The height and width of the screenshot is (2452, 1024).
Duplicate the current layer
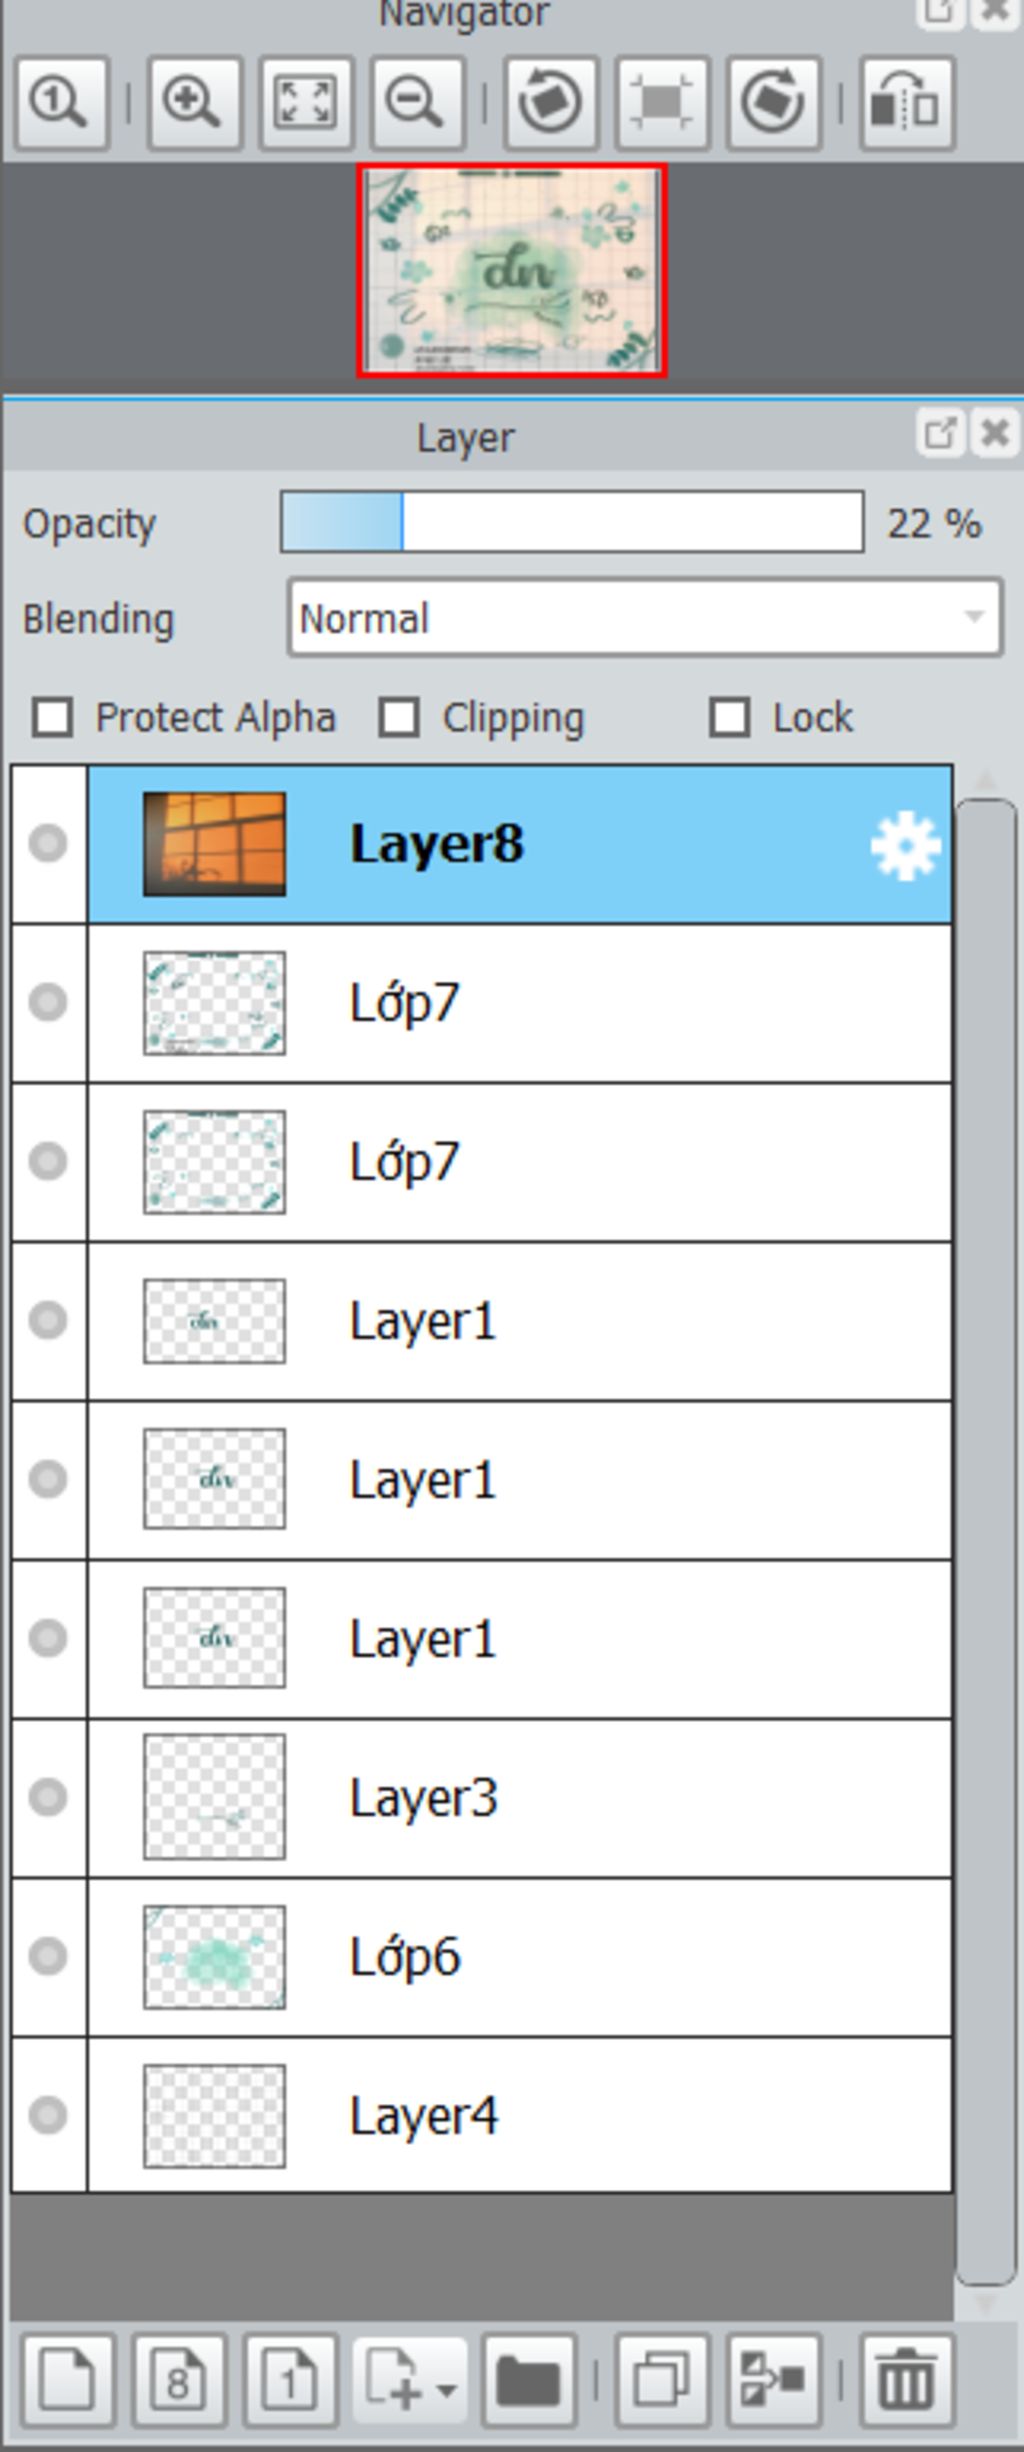coord(663,2382)
